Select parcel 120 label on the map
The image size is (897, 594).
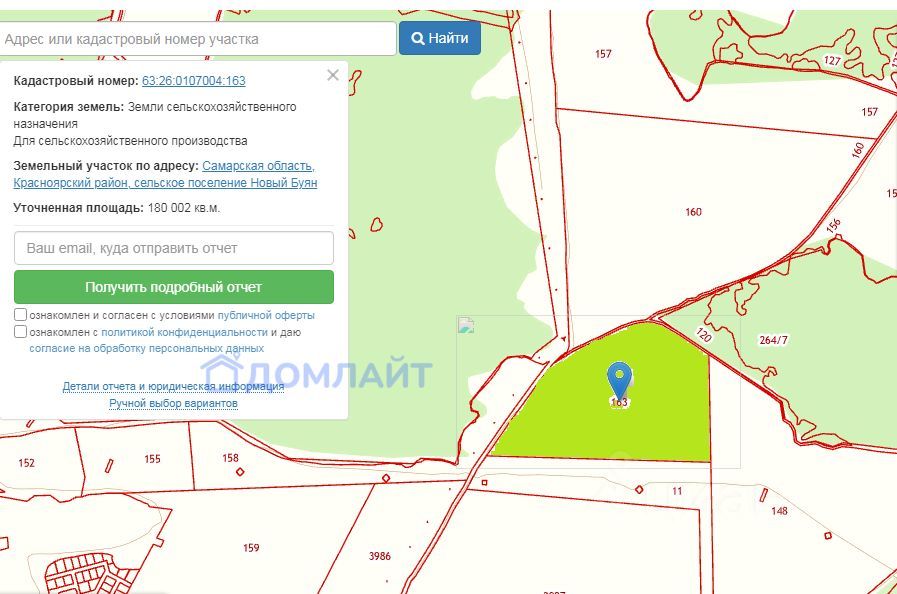[x=704, y=335]
